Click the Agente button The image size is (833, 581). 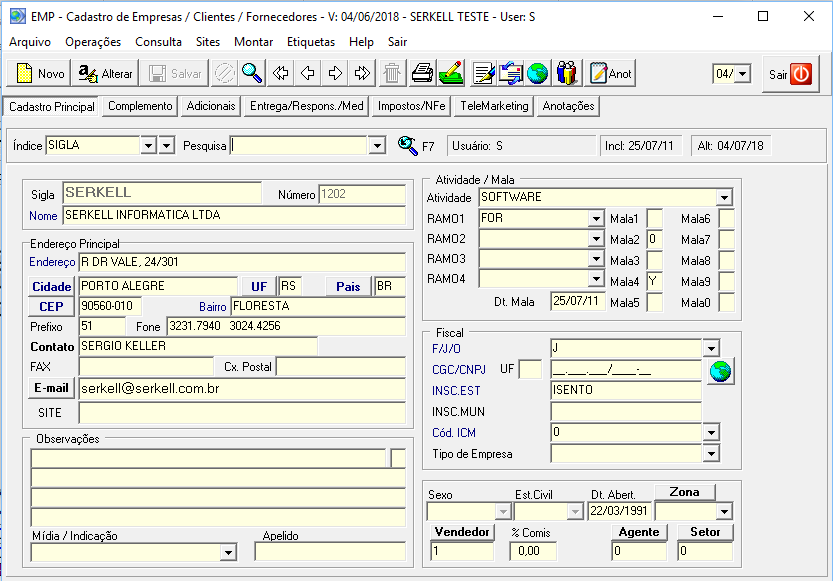click(639, 532)
